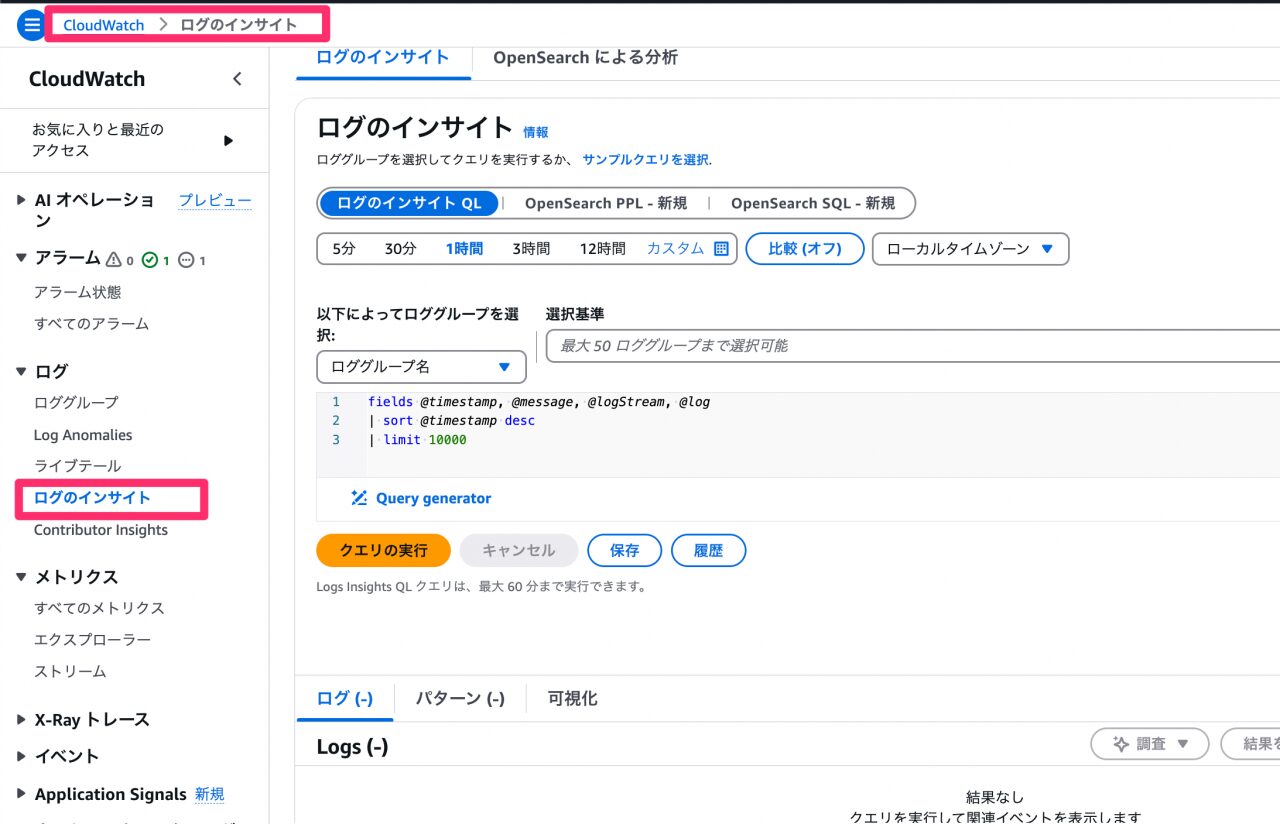This screenshot has width=1280, height=824.
Task: Click the green OK alarm status icon
Action: click(150, 260)
